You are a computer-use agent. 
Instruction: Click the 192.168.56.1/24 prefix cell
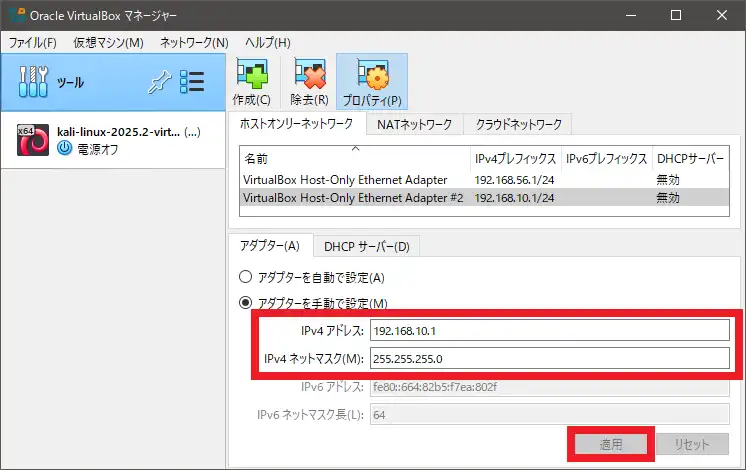point(514,180)
